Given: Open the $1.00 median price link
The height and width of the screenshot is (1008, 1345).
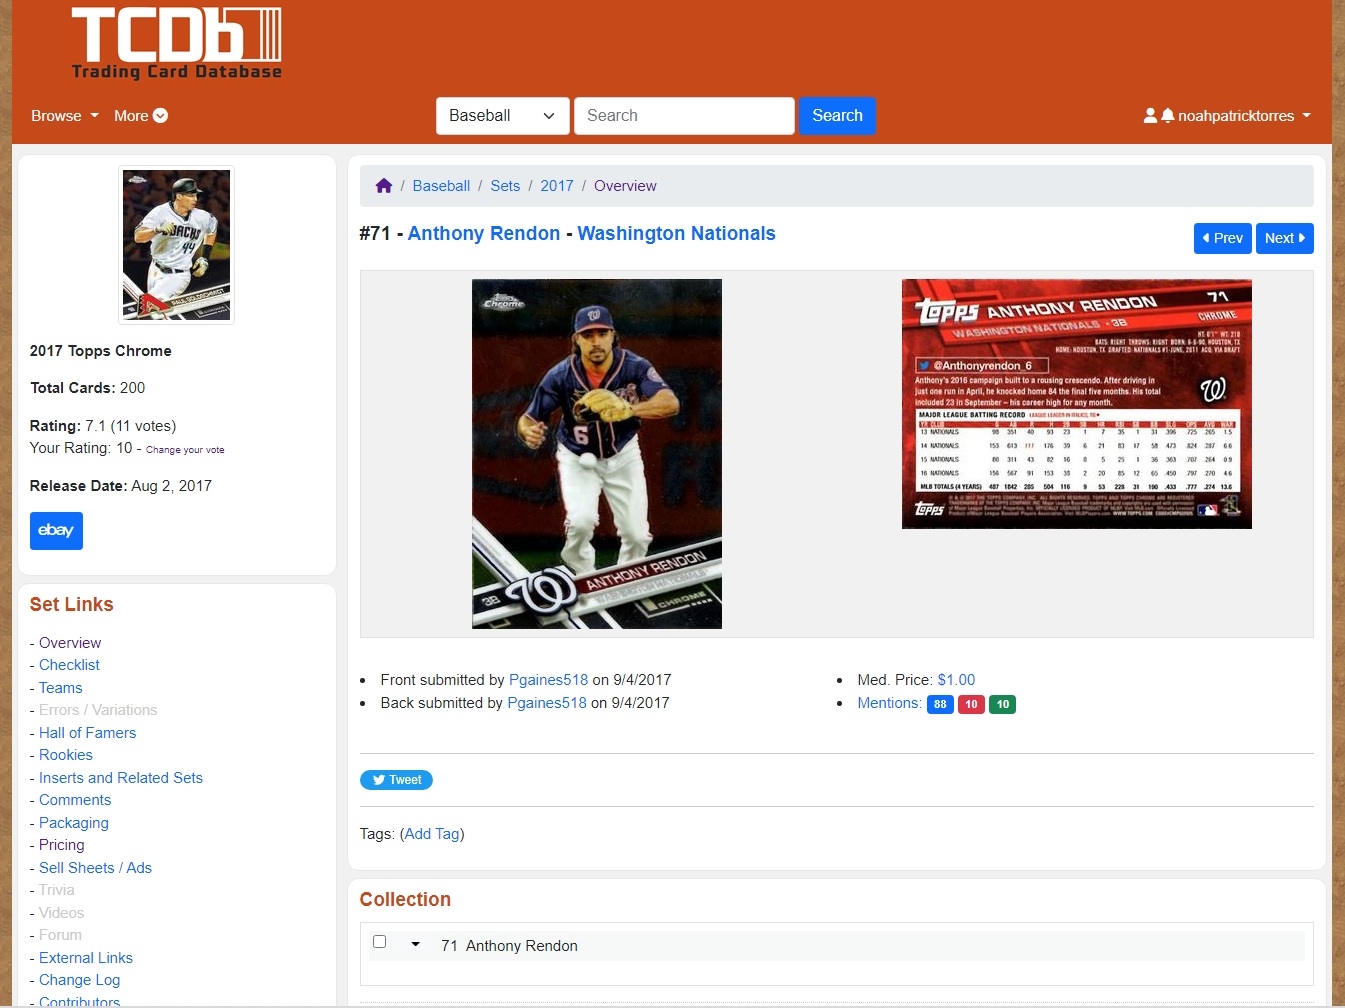Looking at the screenshot, I should click(956, 680).
